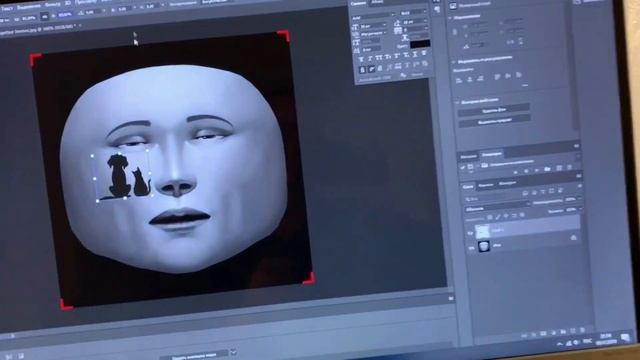
Task: Click the record button in Actions panel
Action: tap(526, 171)
